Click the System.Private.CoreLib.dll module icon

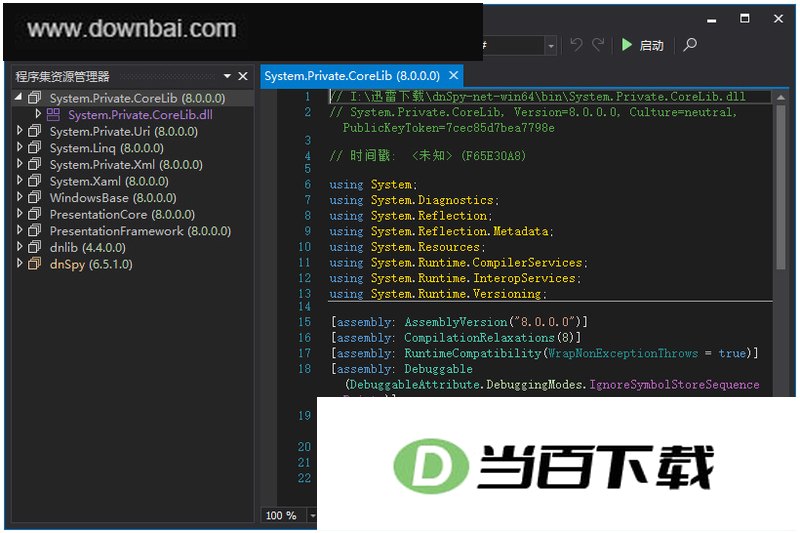point(53,114)
